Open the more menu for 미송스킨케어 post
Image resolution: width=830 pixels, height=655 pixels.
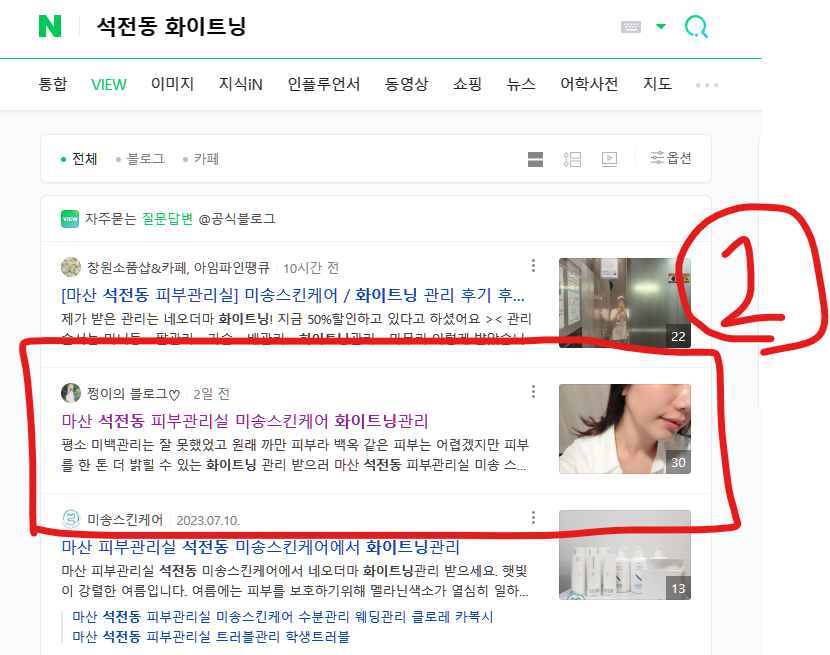click(x=533, y=517)
